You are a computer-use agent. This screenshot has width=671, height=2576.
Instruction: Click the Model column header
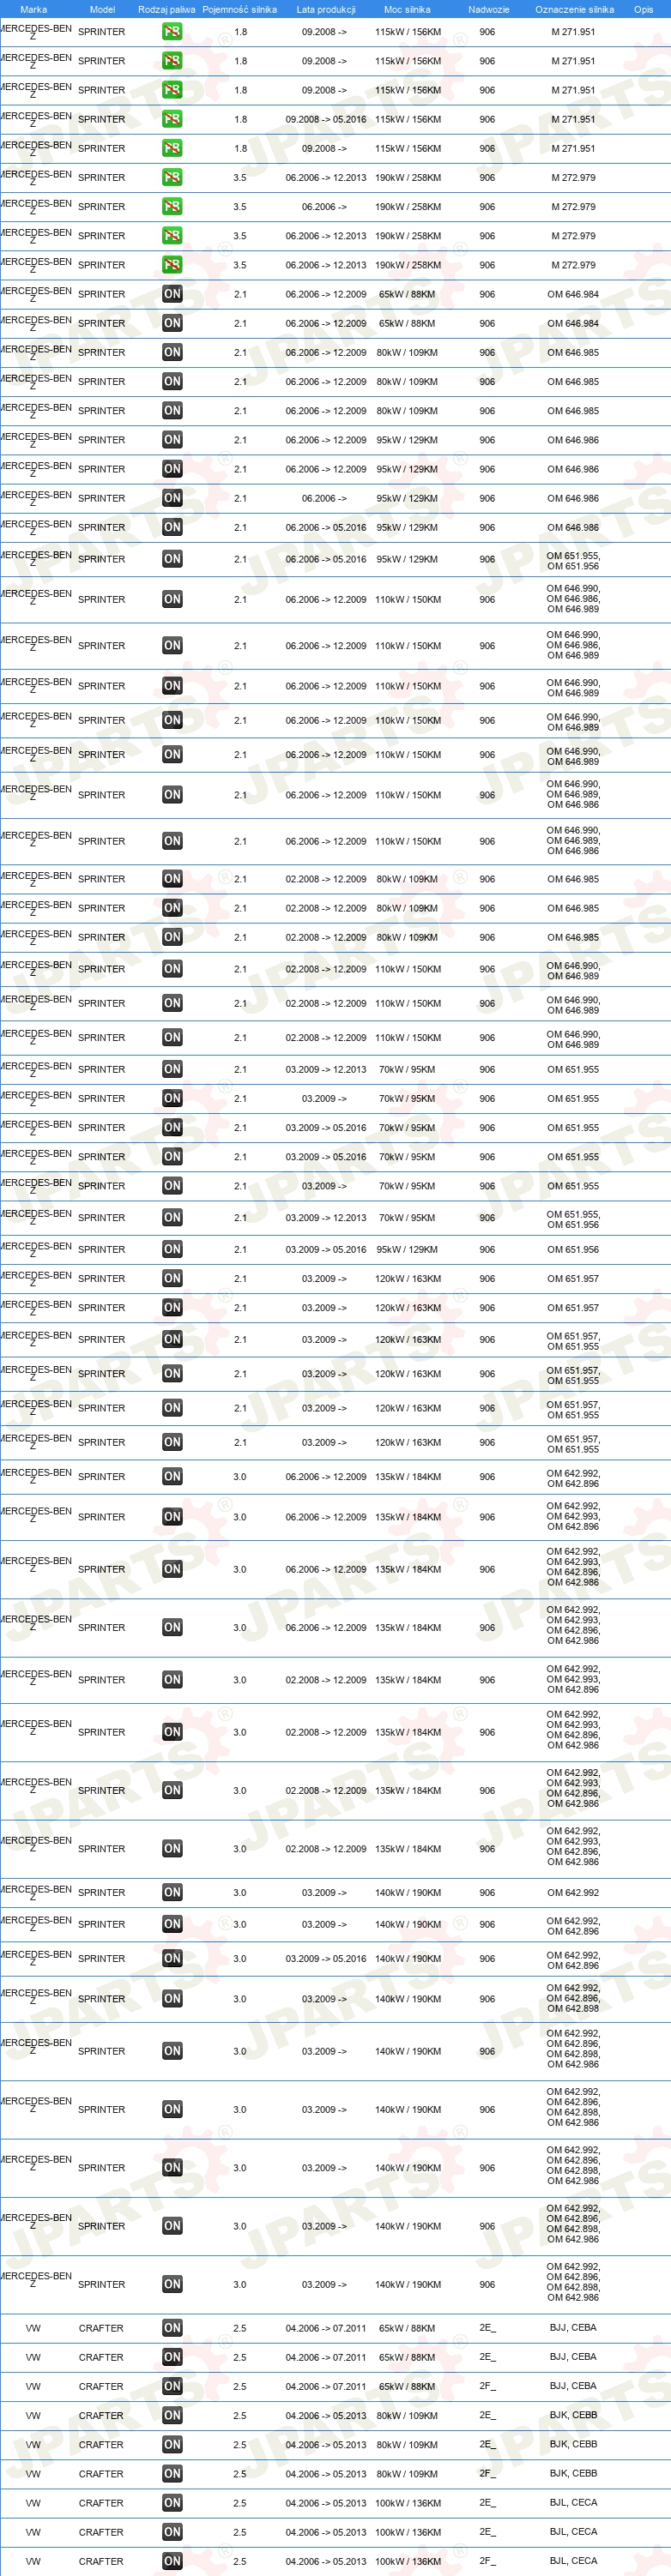point(102,9)
